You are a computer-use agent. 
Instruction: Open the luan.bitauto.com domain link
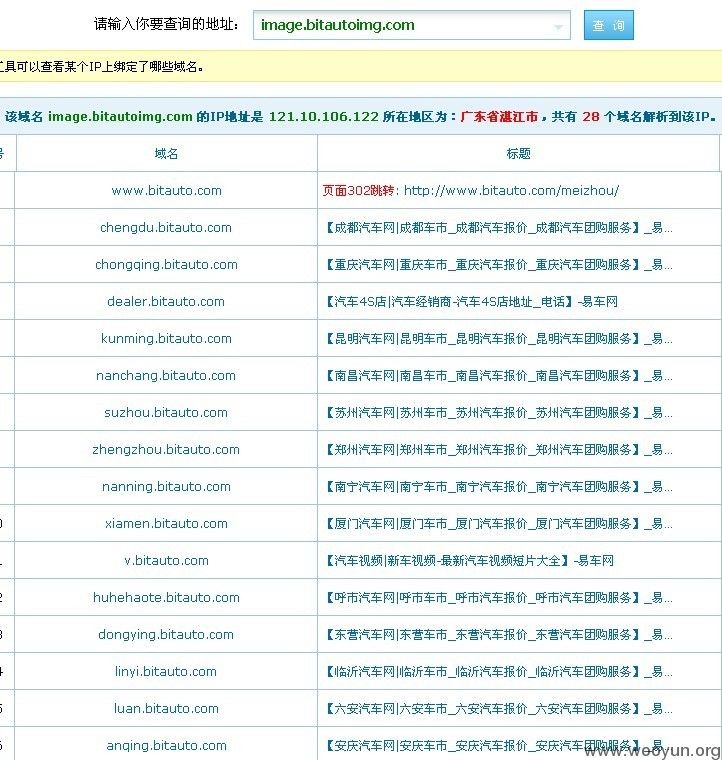tap(166, 709)
